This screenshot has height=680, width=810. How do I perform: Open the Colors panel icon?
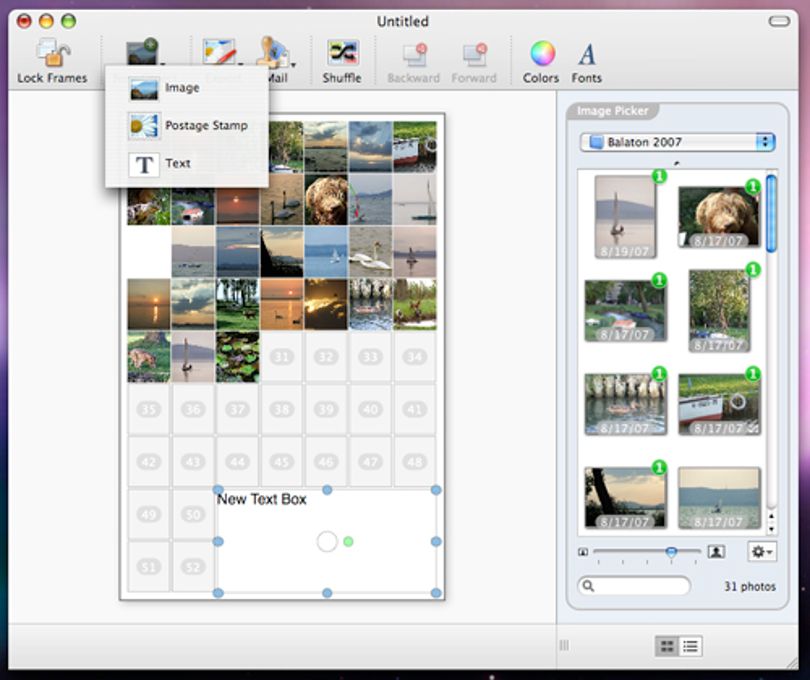coord(542,53)
